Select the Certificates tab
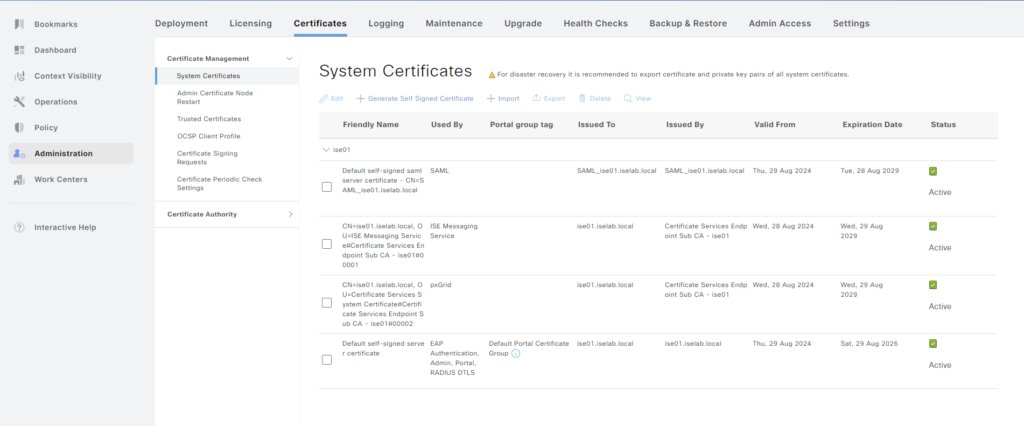The width and height of the screenshot is (1024, 426). click(320, 24)
